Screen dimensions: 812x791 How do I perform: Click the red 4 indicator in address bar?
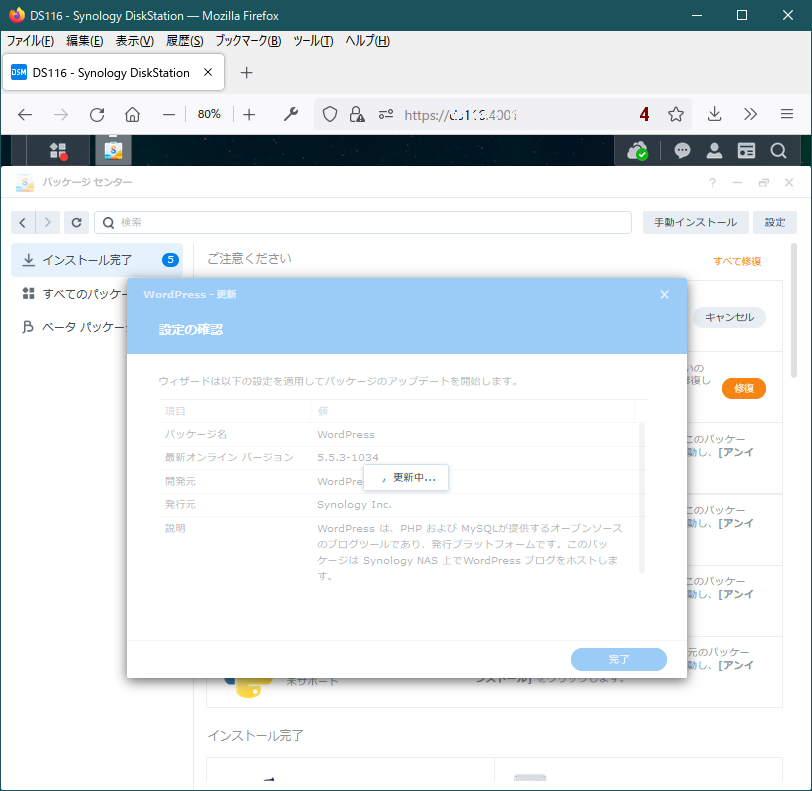(x=644, y=114)
